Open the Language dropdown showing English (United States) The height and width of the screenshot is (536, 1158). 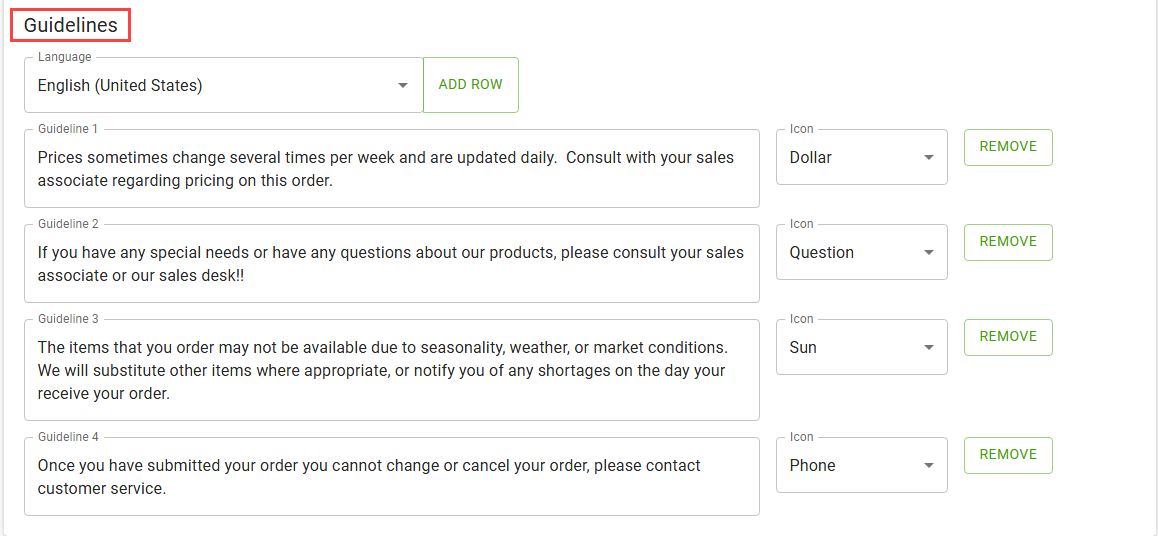pos(210,86)
